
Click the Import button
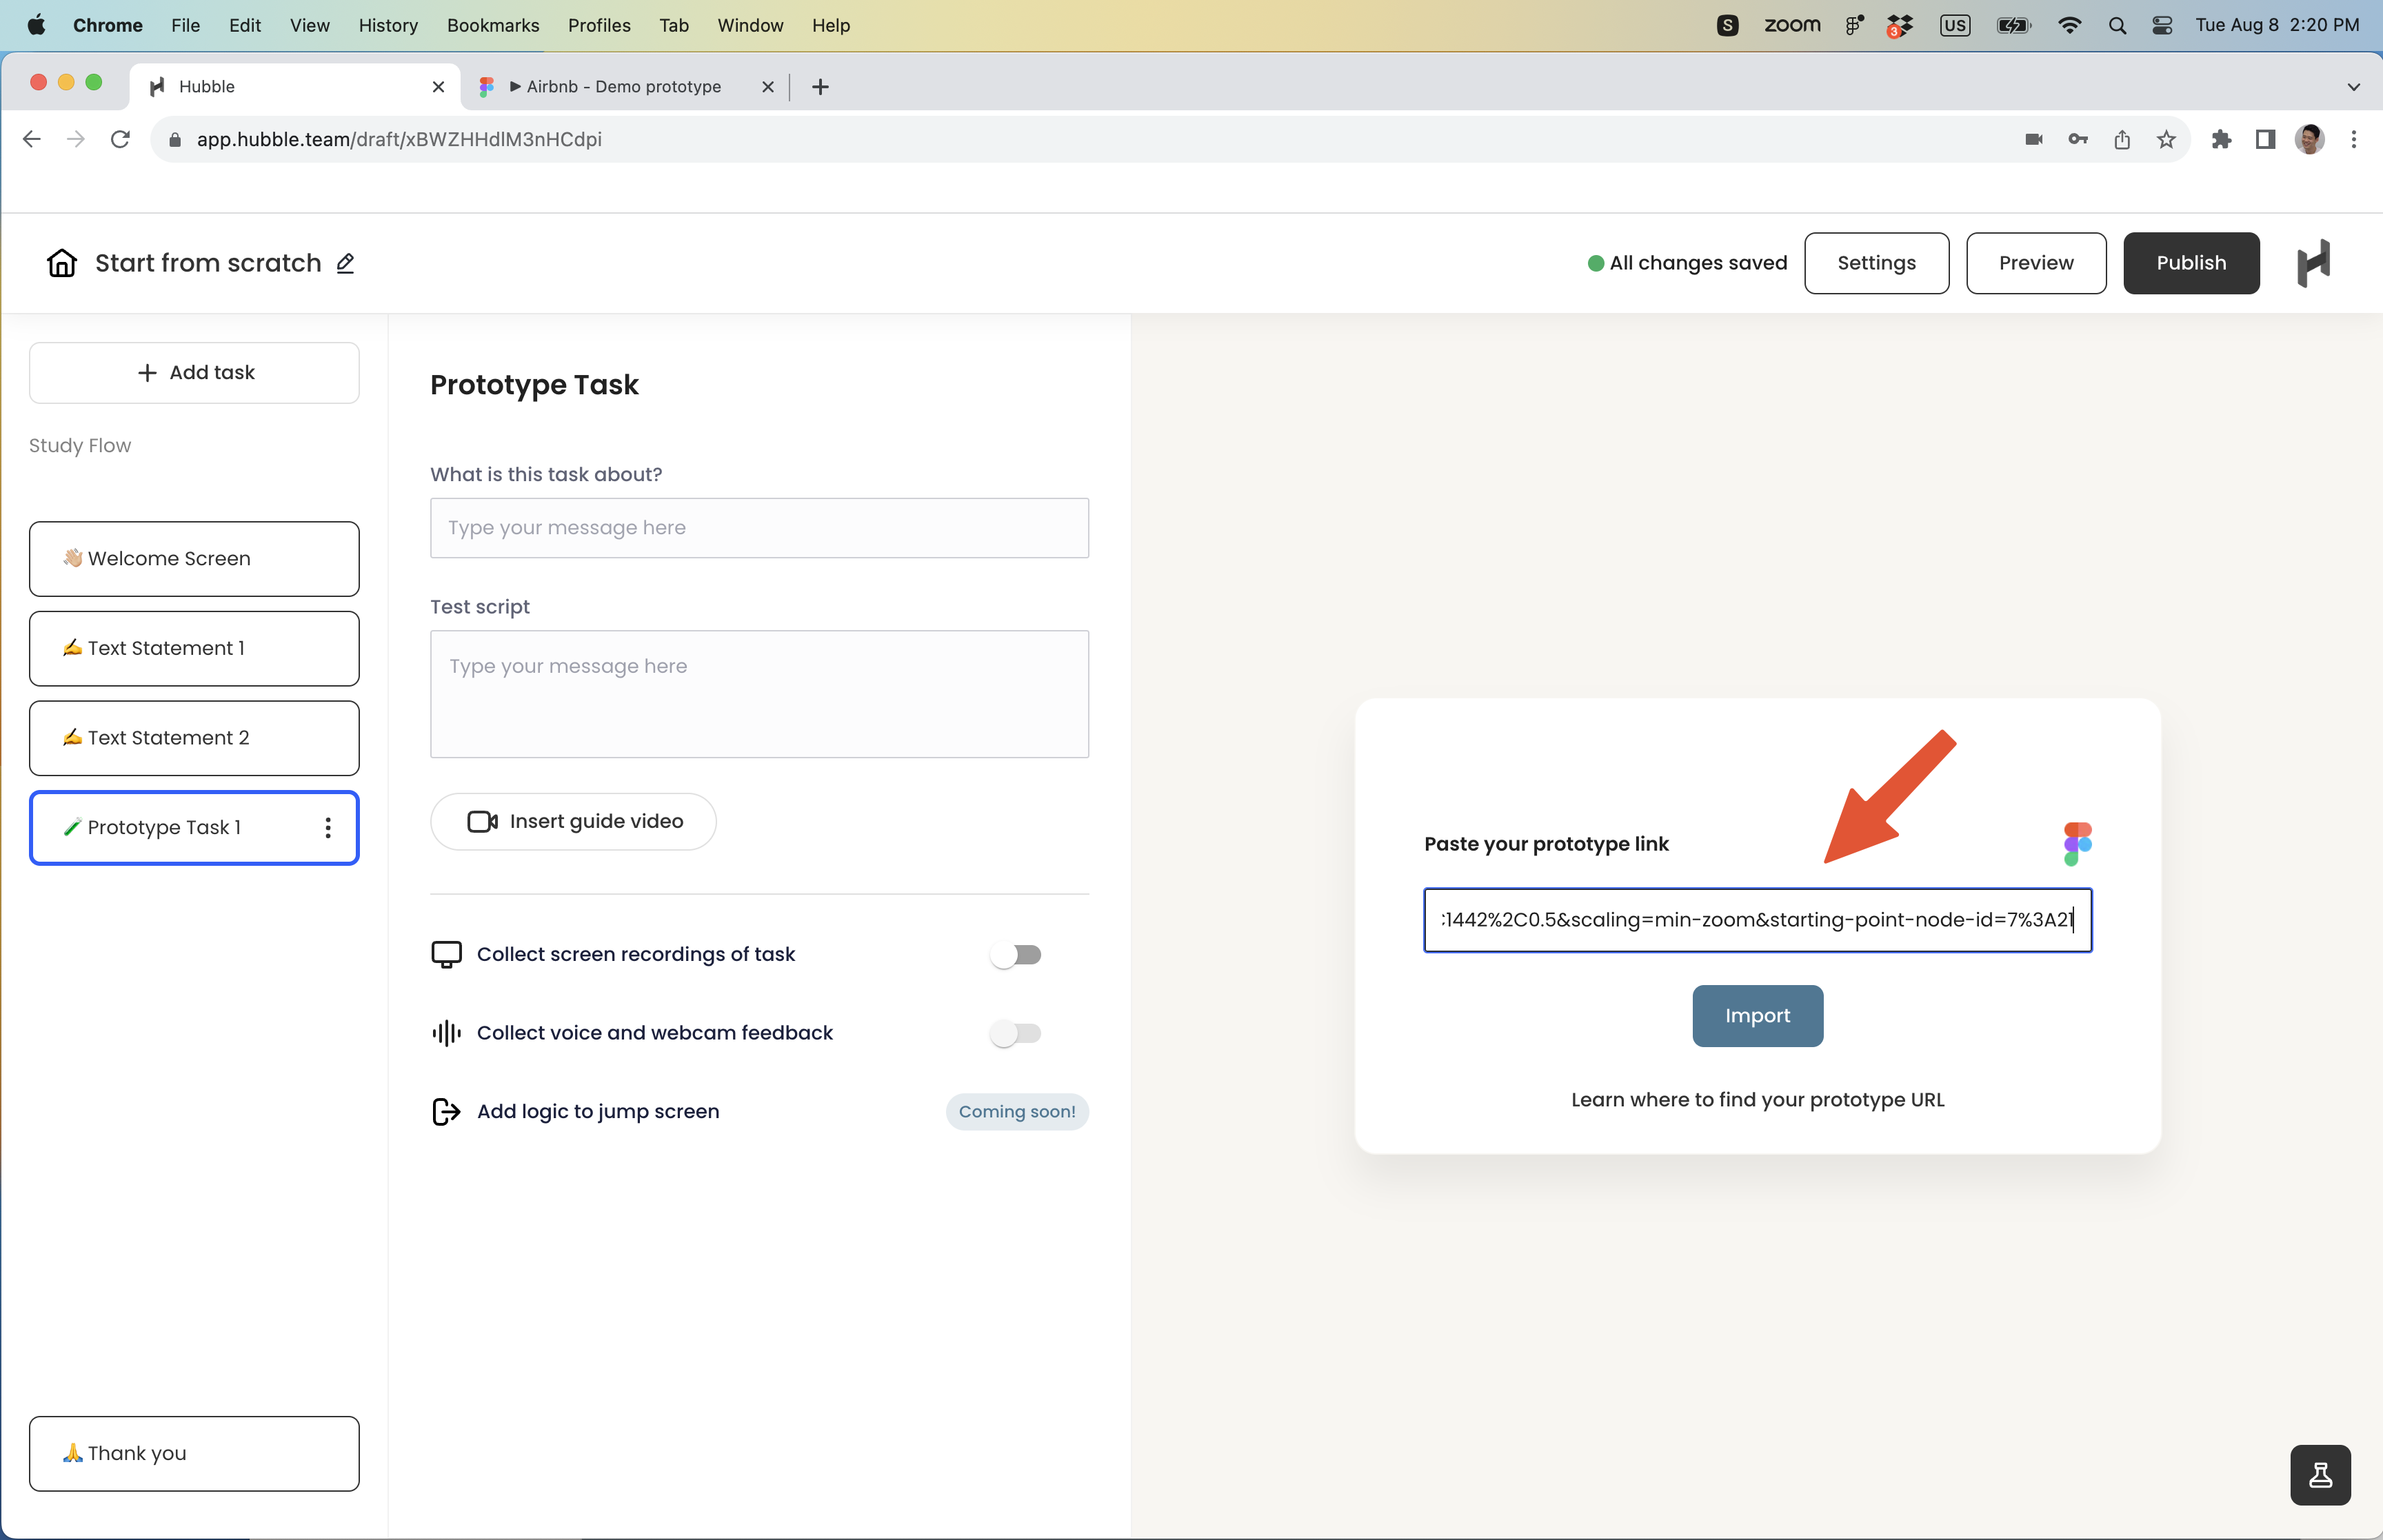[1757, 1016]
